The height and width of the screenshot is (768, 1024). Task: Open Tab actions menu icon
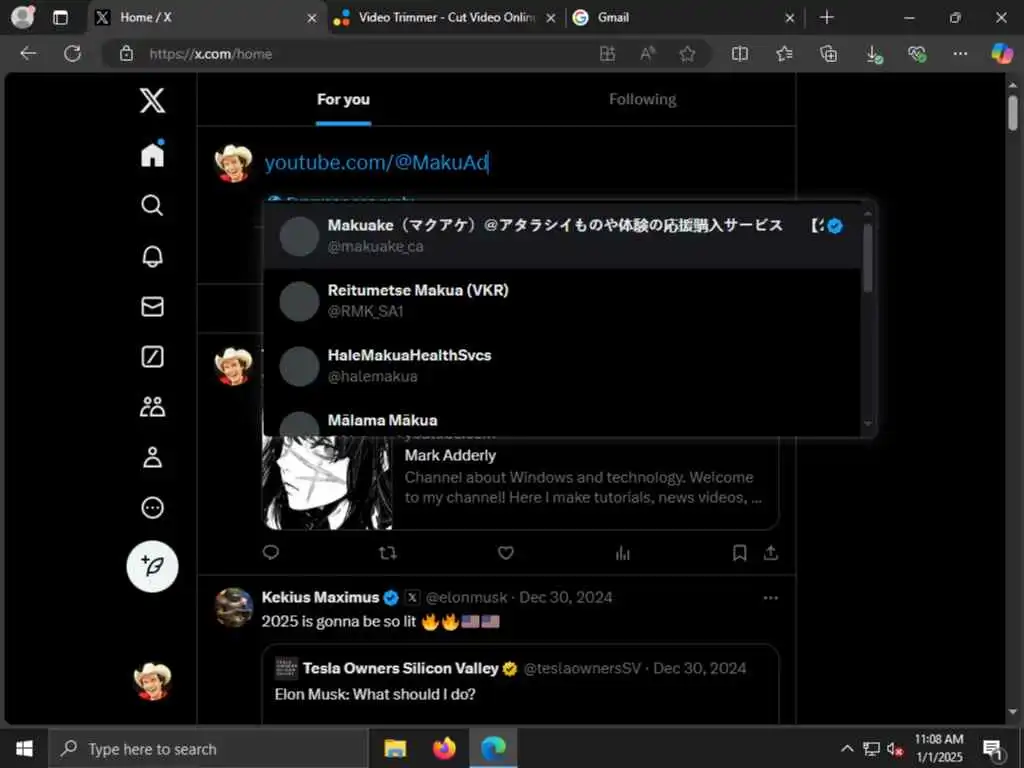[60, 18]
